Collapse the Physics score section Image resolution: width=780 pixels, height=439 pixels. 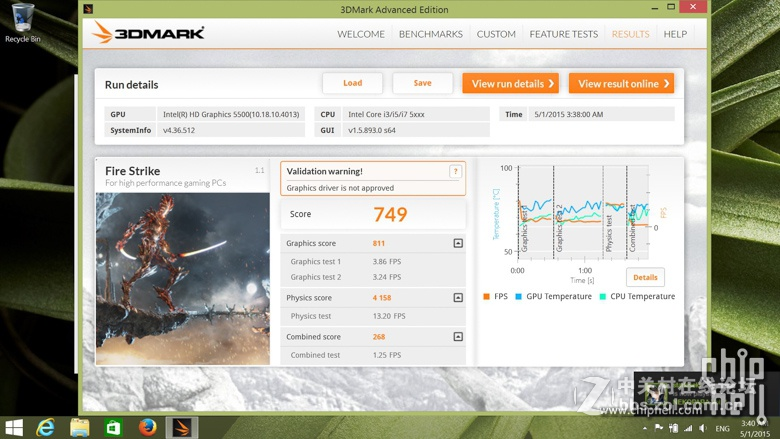pos(458,298)
